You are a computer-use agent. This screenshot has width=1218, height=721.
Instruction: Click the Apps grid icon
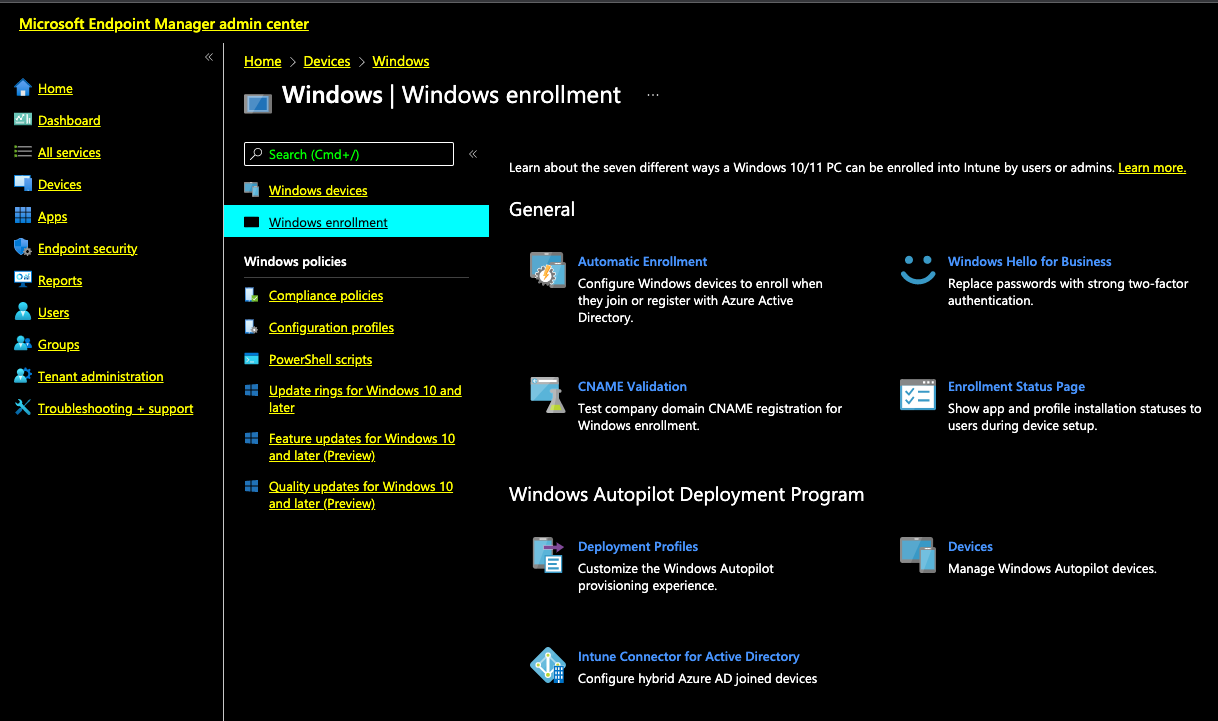[x=23, y=216]
